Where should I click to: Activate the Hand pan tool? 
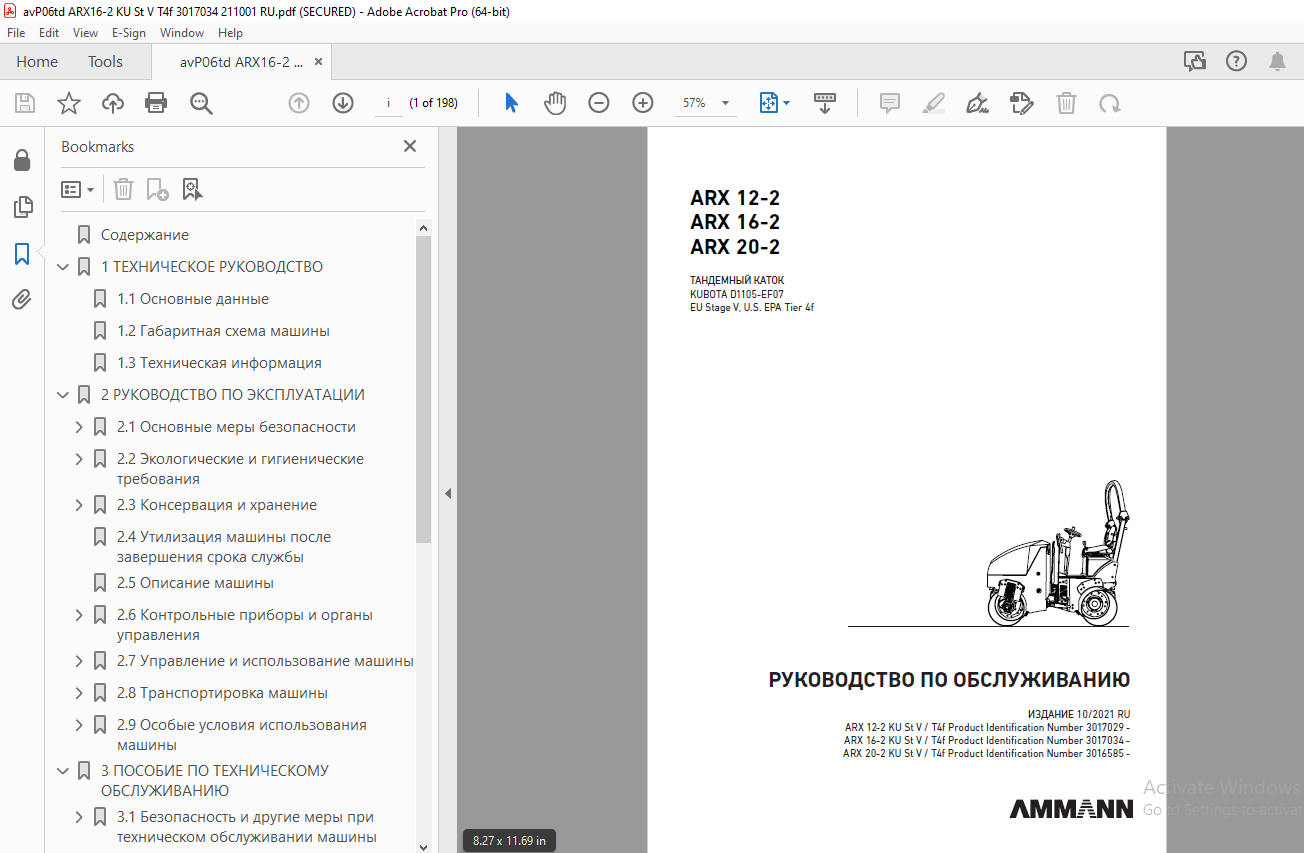click(555, 103)
